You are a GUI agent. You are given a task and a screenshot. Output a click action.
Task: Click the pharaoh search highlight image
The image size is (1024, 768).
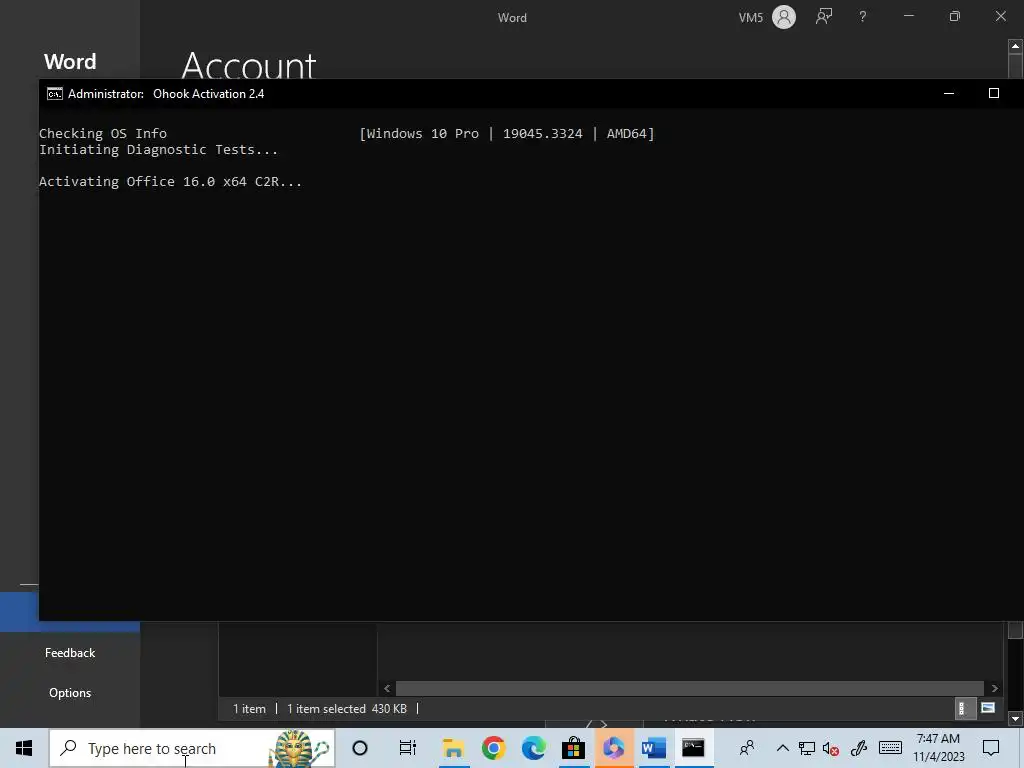tap(299, 748)
